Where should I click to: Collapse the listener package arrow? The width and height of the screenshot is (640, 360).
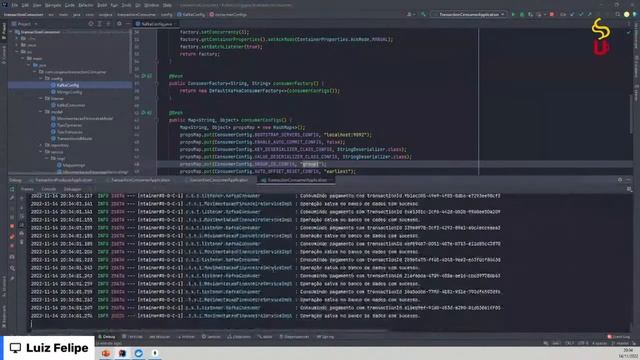click(x=41, y=98)
